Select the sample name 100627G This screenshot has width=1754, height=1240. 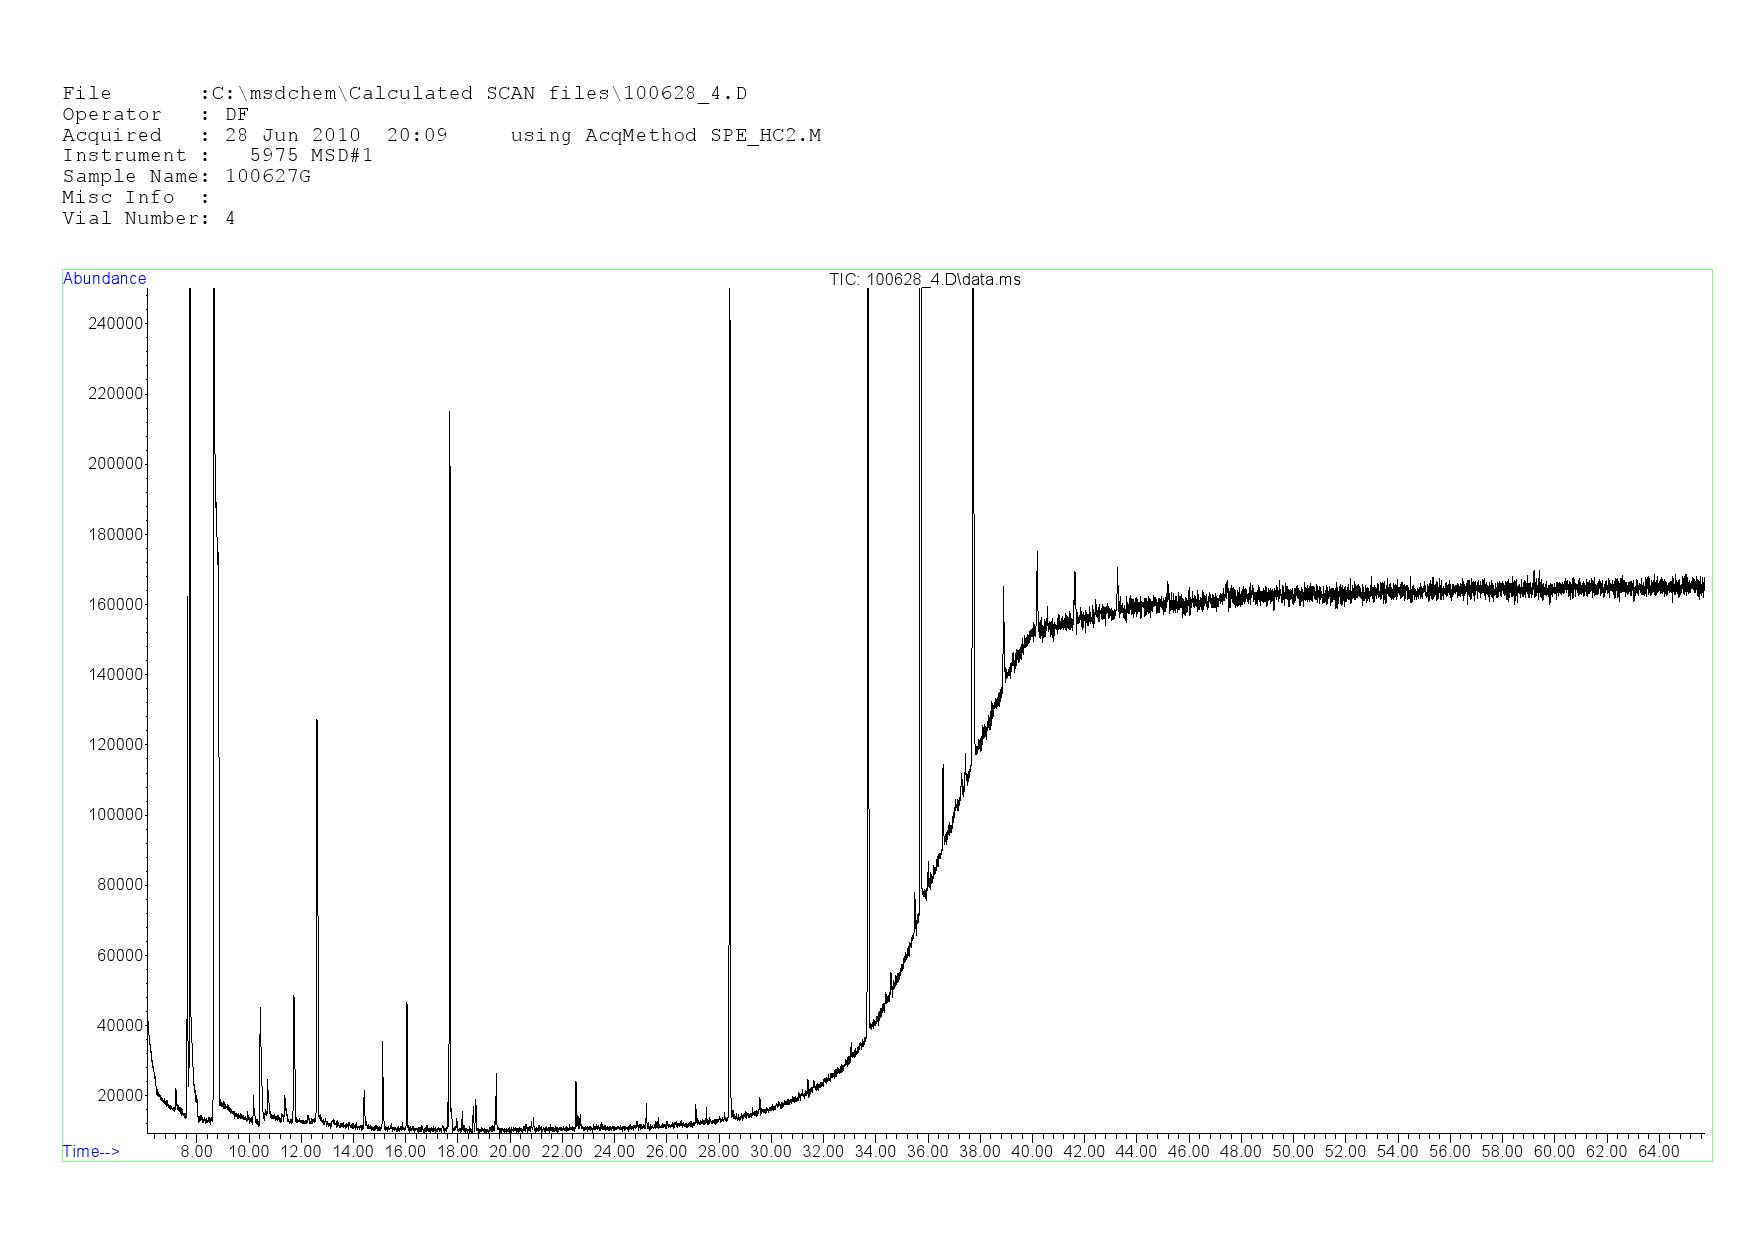[x=268, y=176]
